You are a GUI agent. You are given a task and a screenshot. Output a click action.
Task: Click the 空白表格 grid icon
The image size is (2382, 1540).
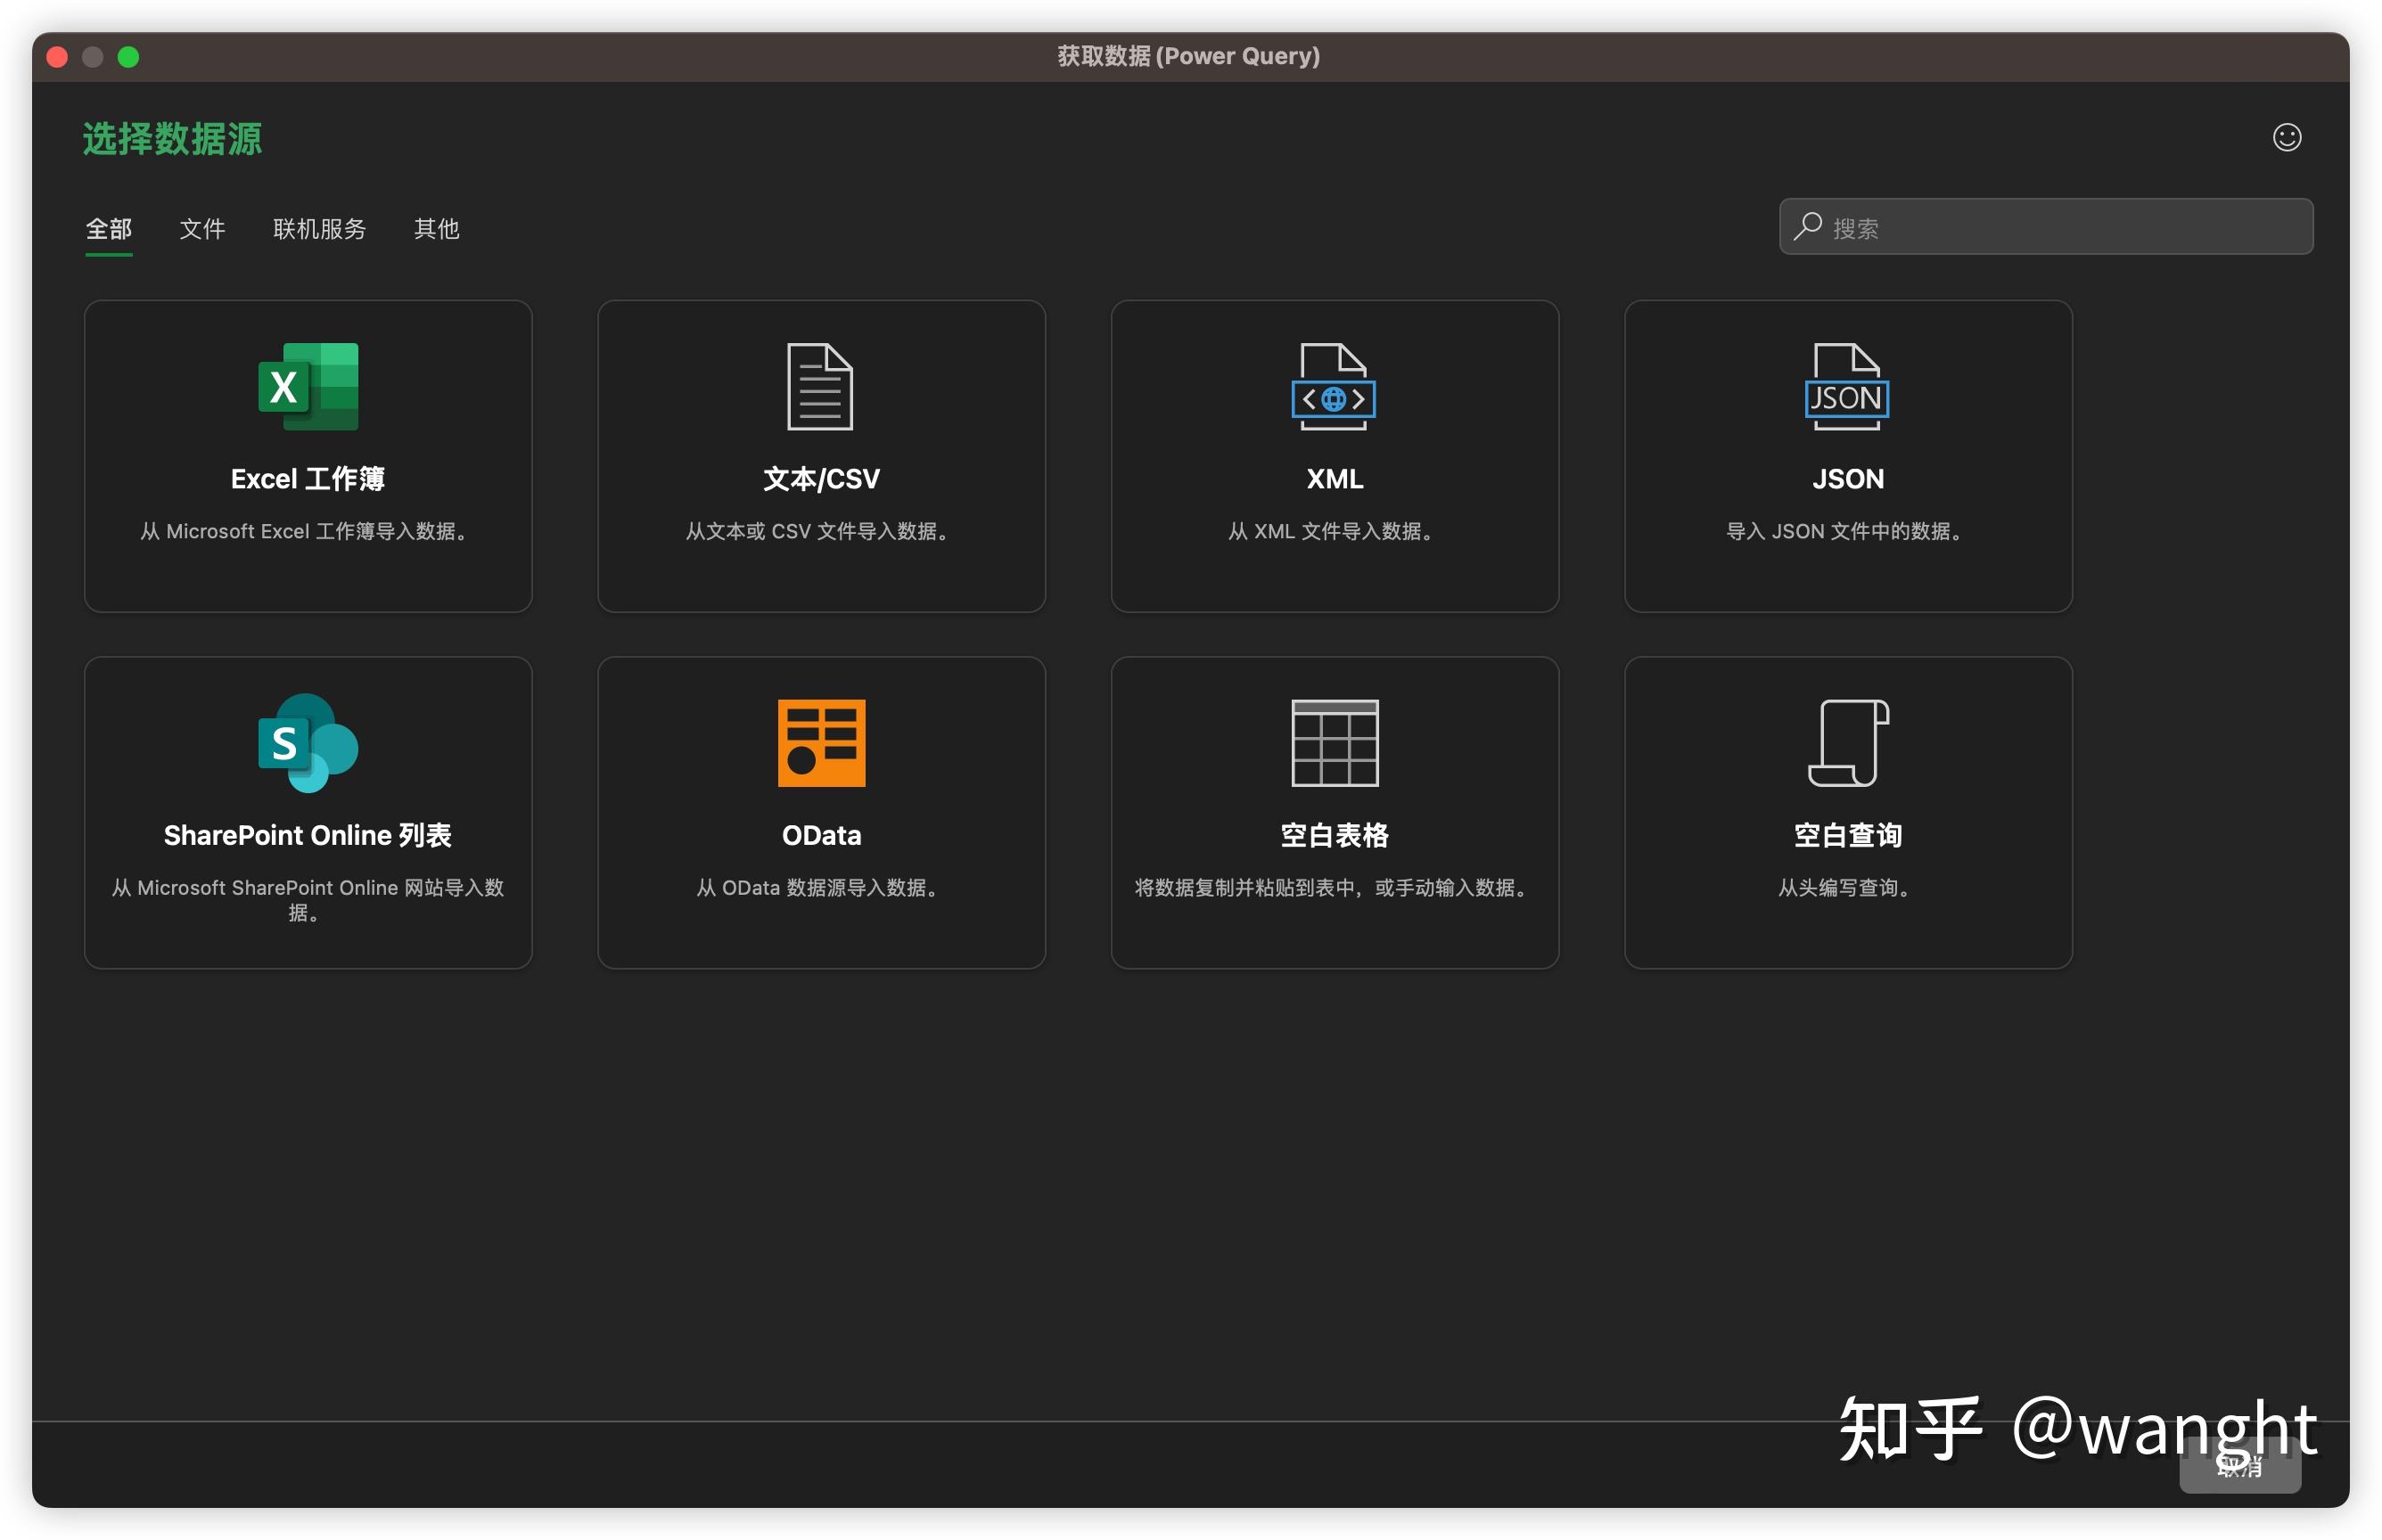(1334, 745)
